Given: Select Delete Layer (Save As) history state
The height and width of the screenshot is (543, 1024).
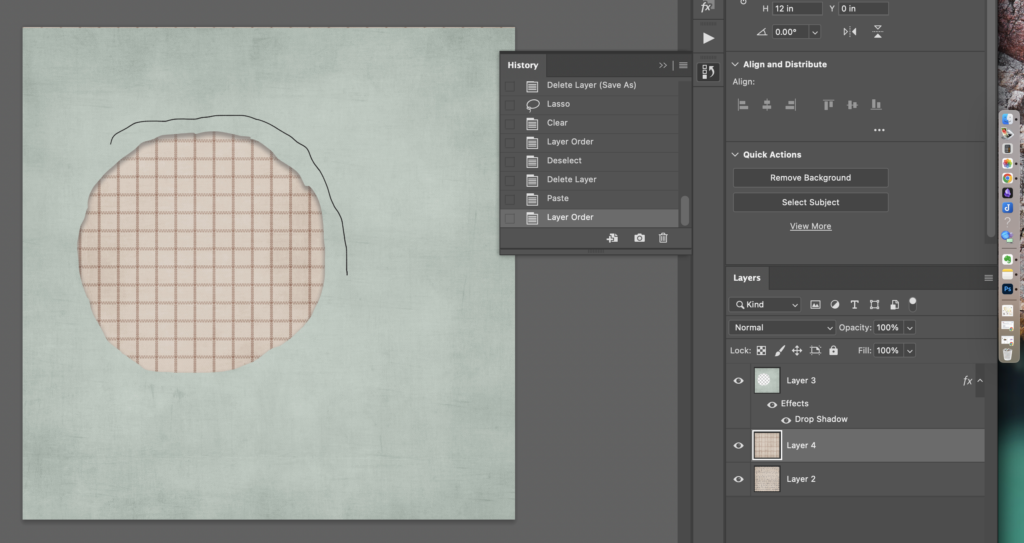Looking at the screenshot, I should coord(590,86).
